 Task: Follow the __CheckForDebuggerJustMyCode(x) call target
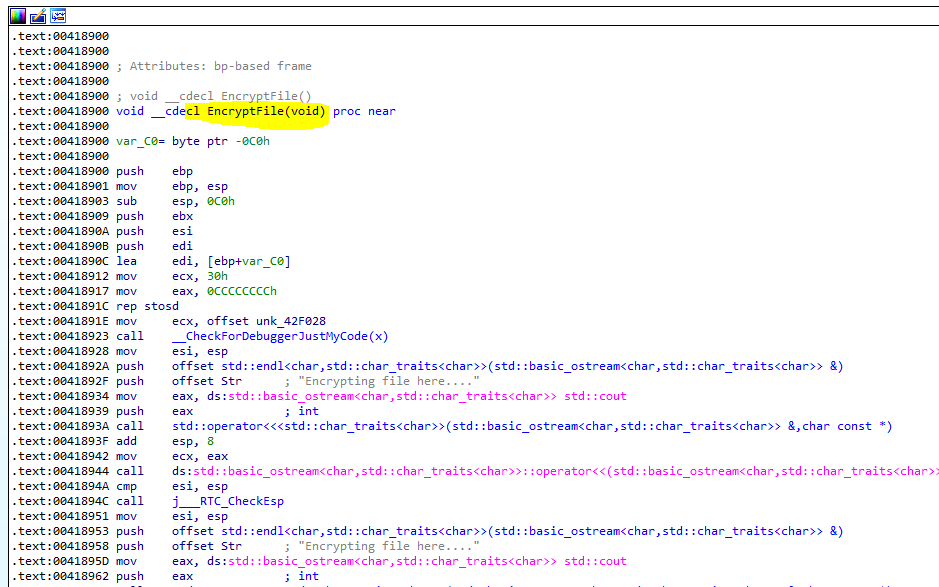[280, 336]
